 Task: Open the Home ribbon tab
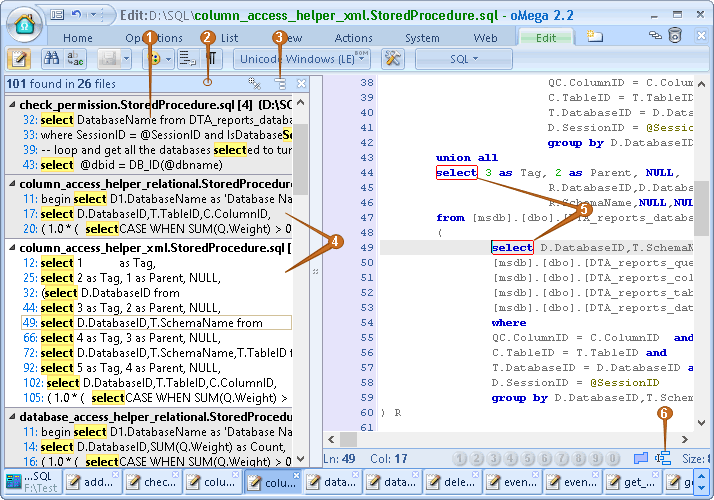coord(78,38)
